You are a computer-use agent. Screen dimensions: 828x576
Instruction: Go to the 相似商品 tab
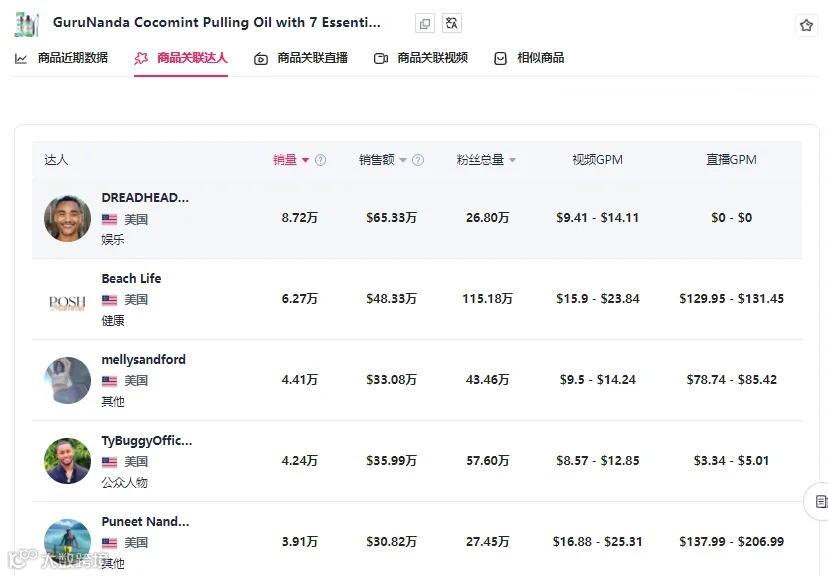pos(529,58)
